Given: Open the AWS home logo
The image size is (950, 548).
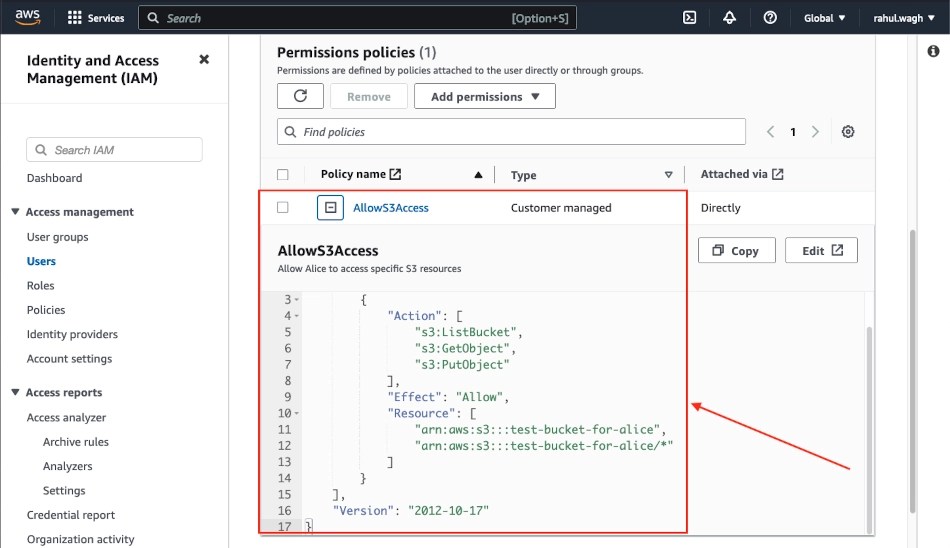Looking at the screenshot, I should [x=28, y=17].
